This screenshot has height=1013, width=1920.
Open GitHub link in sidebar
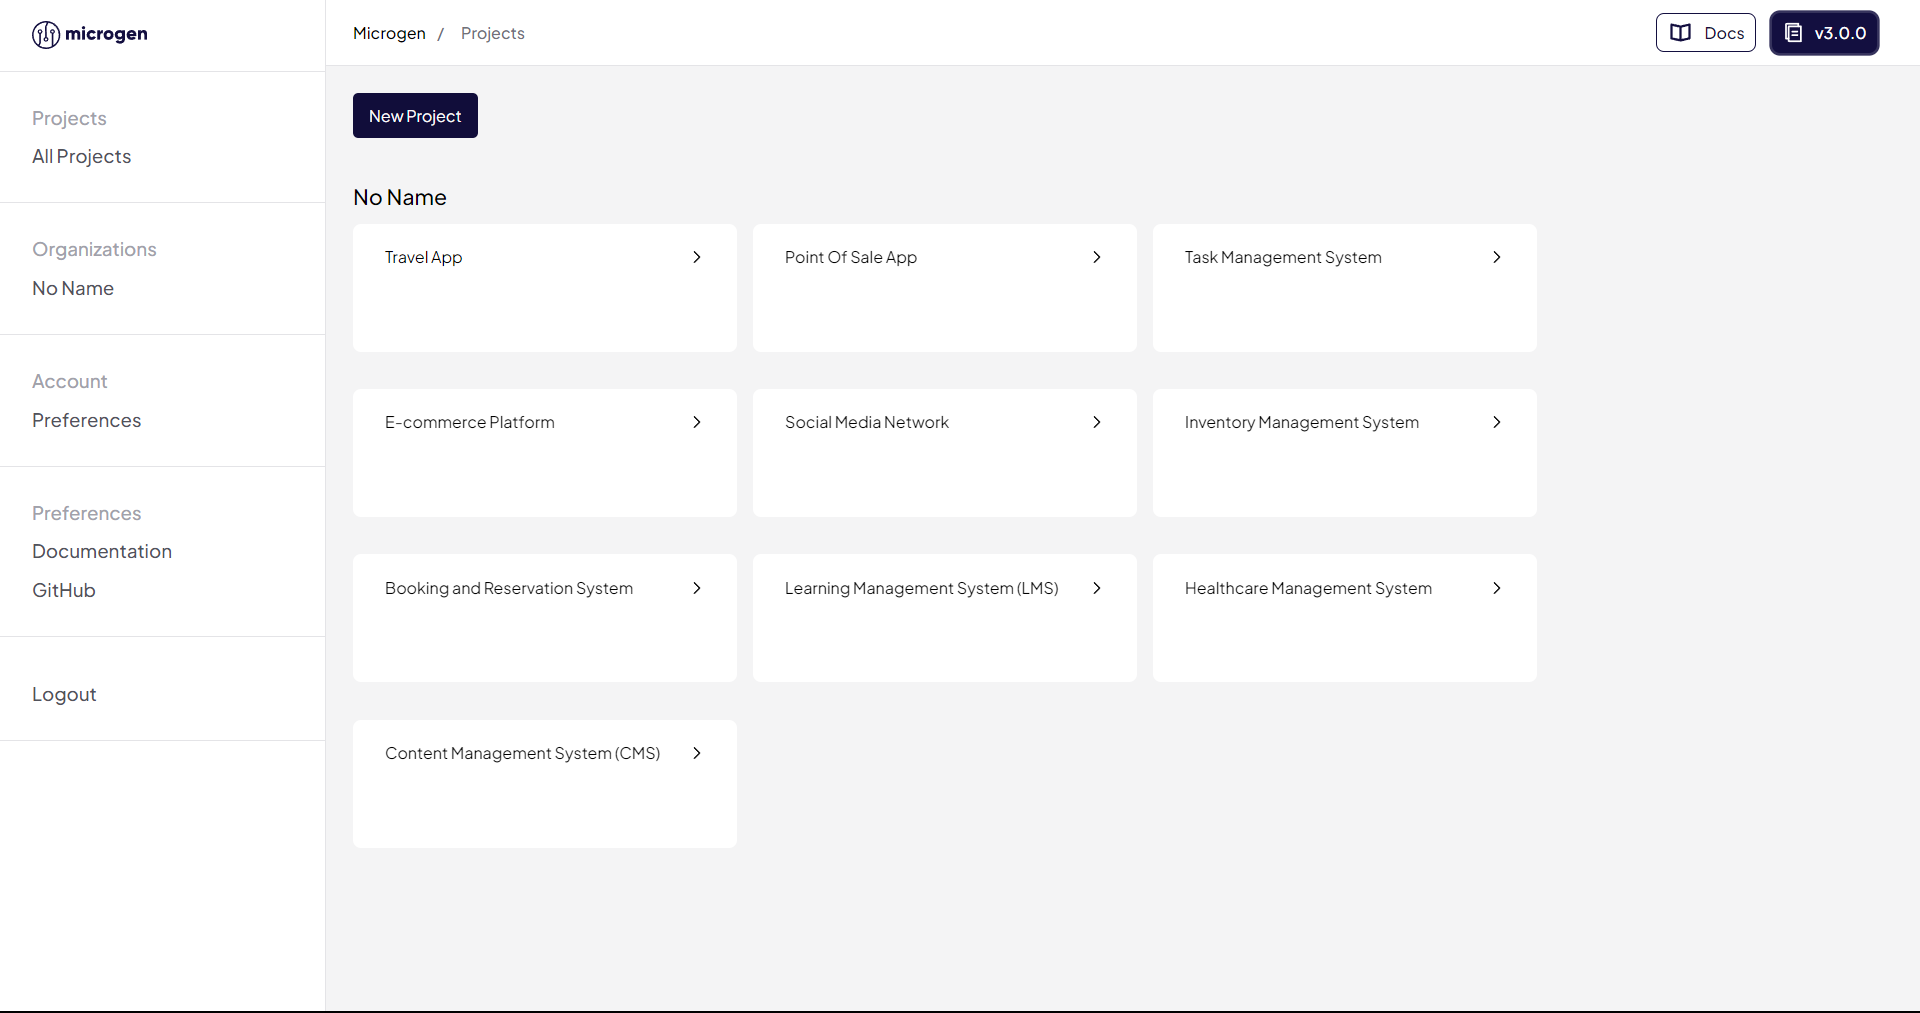pyautogui.click(x=64, y=590)
